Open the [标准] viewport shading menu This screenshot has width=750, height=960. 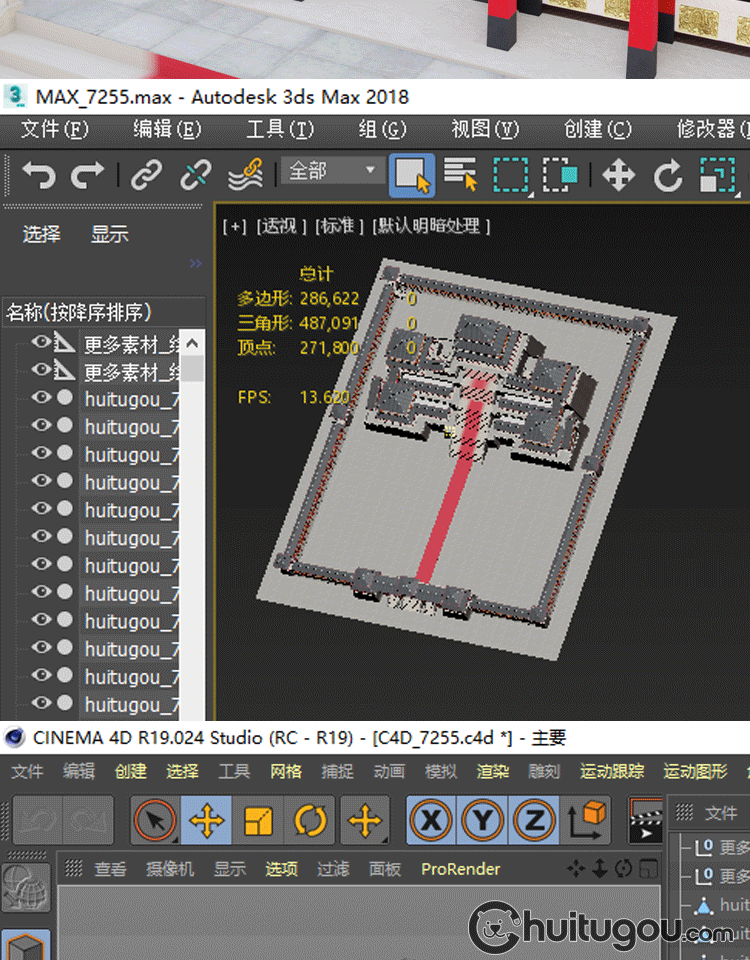pyautogui.click(x=340, y=227)
